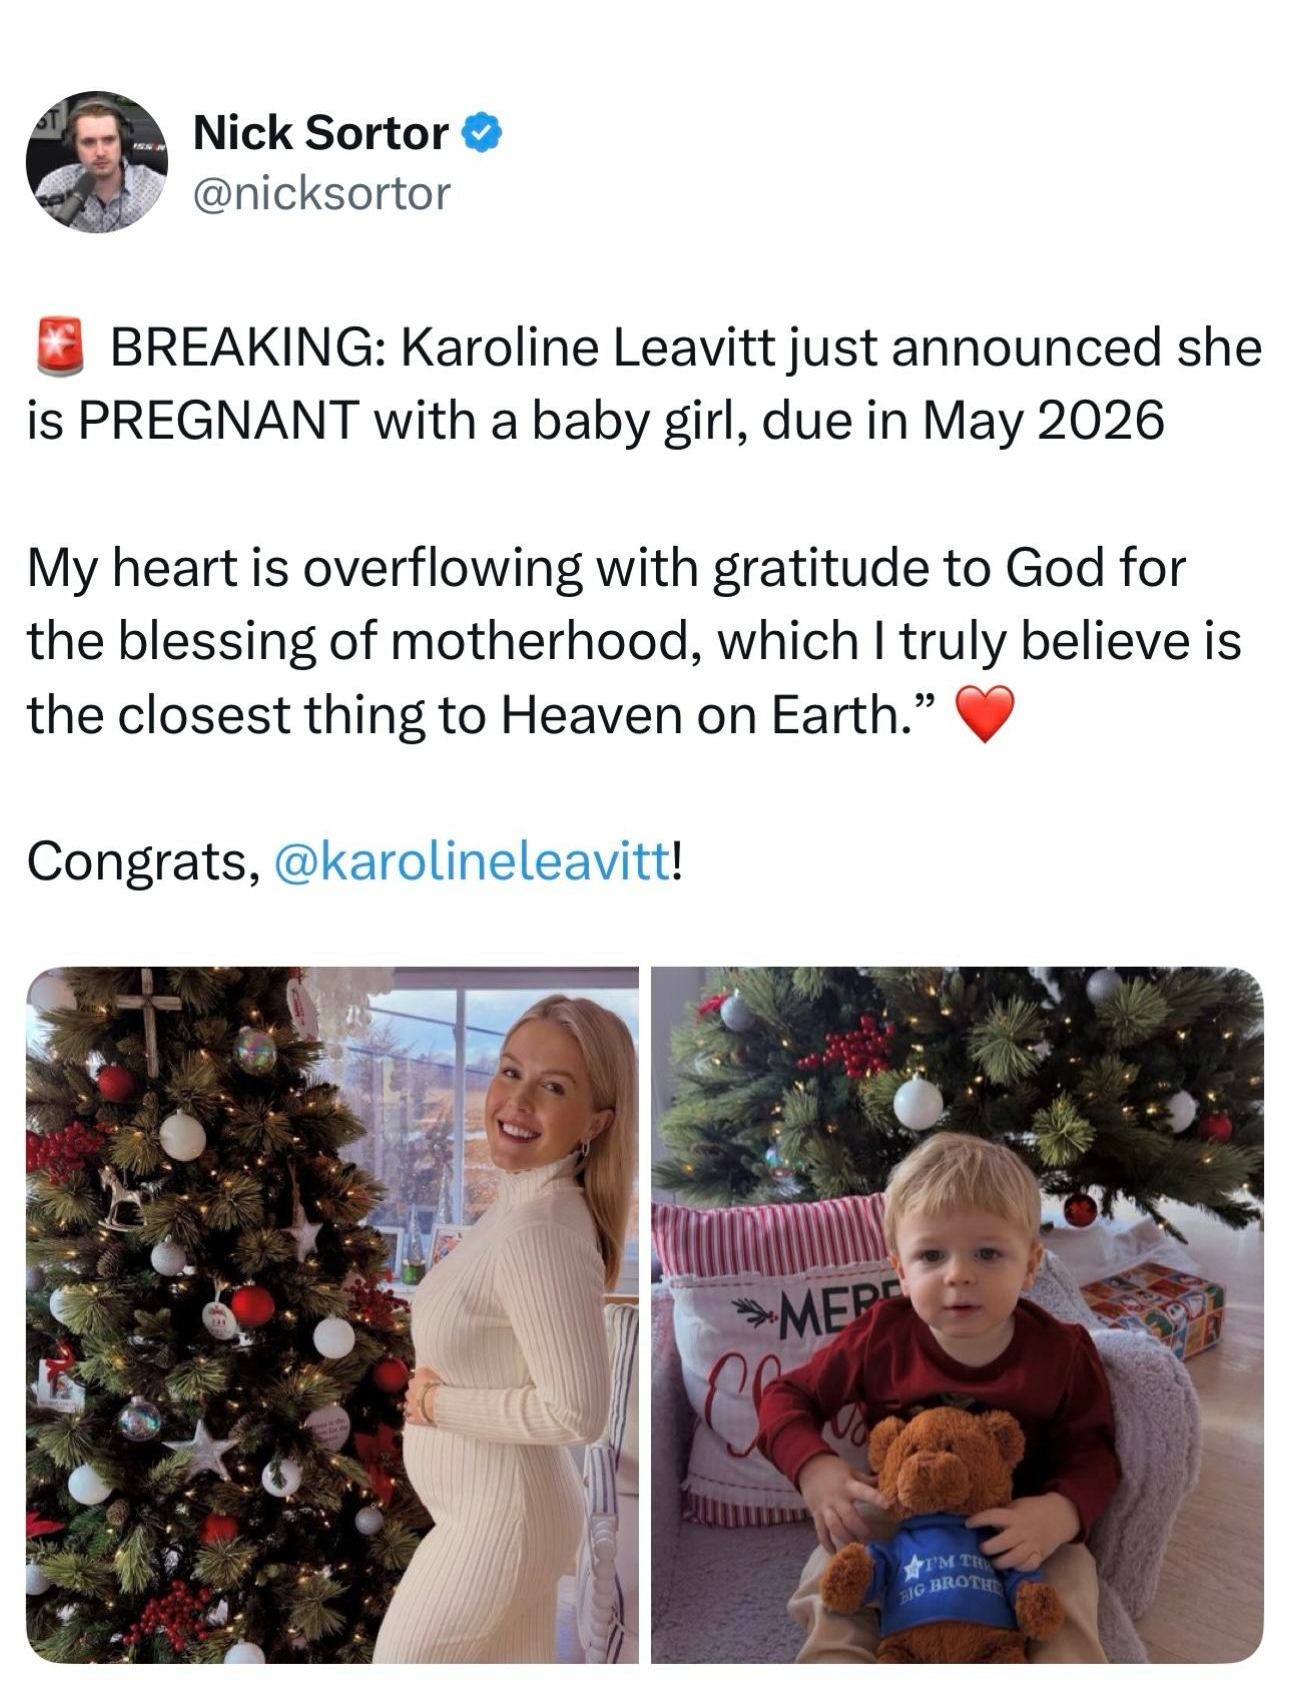Open the @karolineleavitt mention link
Viewport: 1290px width, 1700px height.
(x=472, y=861)
